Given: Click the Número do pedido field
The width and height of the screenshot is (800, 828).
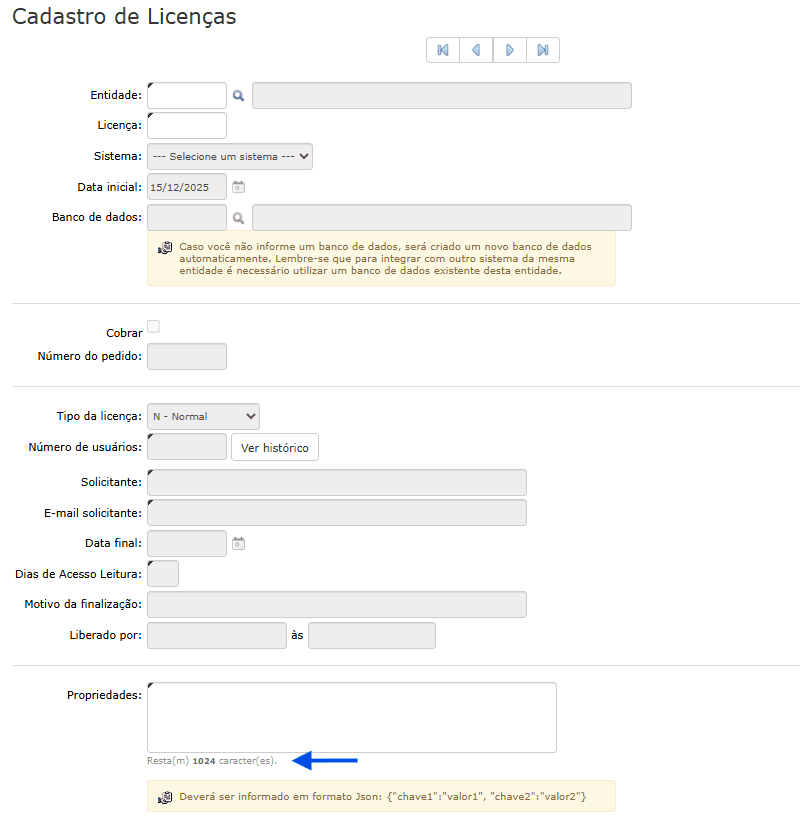Looking at the screenshot, I should [187, 356].
